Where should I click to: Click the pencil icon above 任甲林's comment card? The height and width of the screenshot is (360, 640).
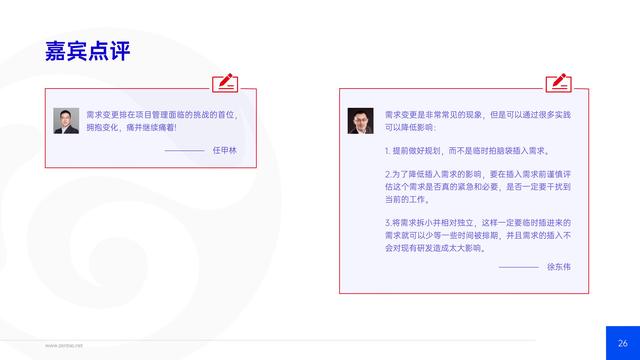(x=225, y=83)
